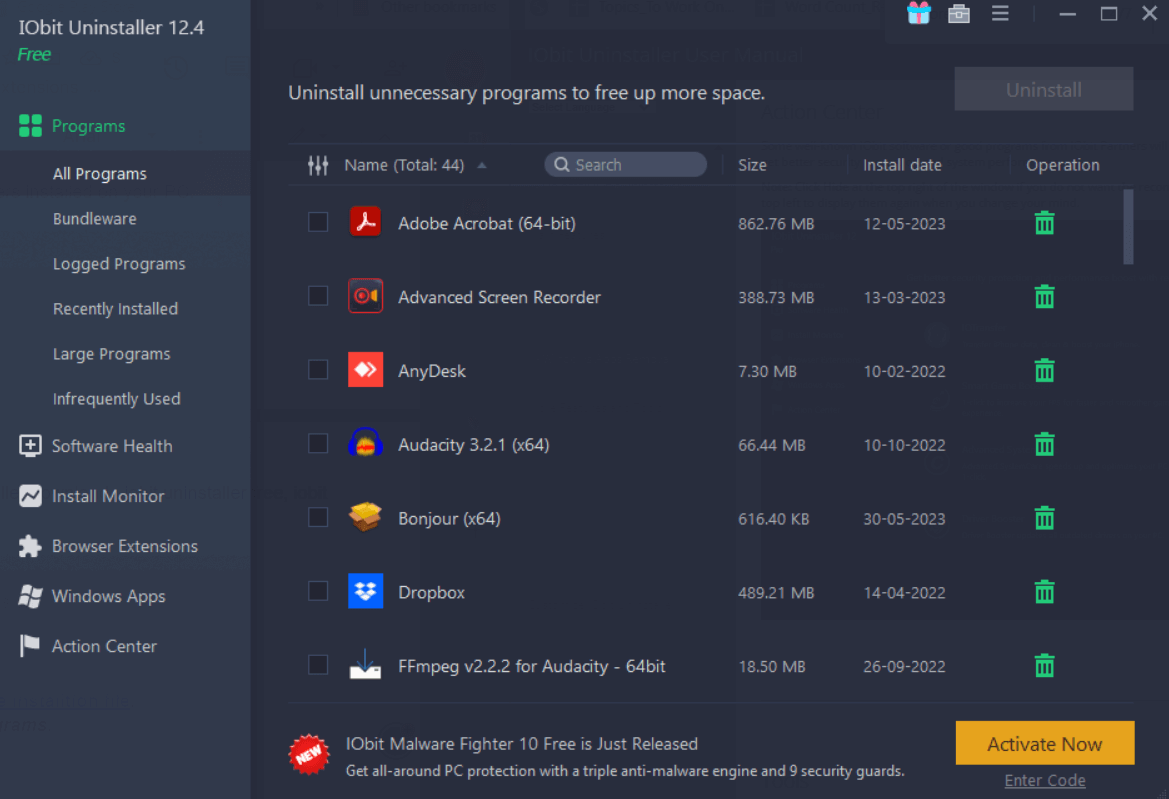
Task: Tick the FFmpeg v2.2.2 for Audacity checkbox
Action: coord(318,665)
